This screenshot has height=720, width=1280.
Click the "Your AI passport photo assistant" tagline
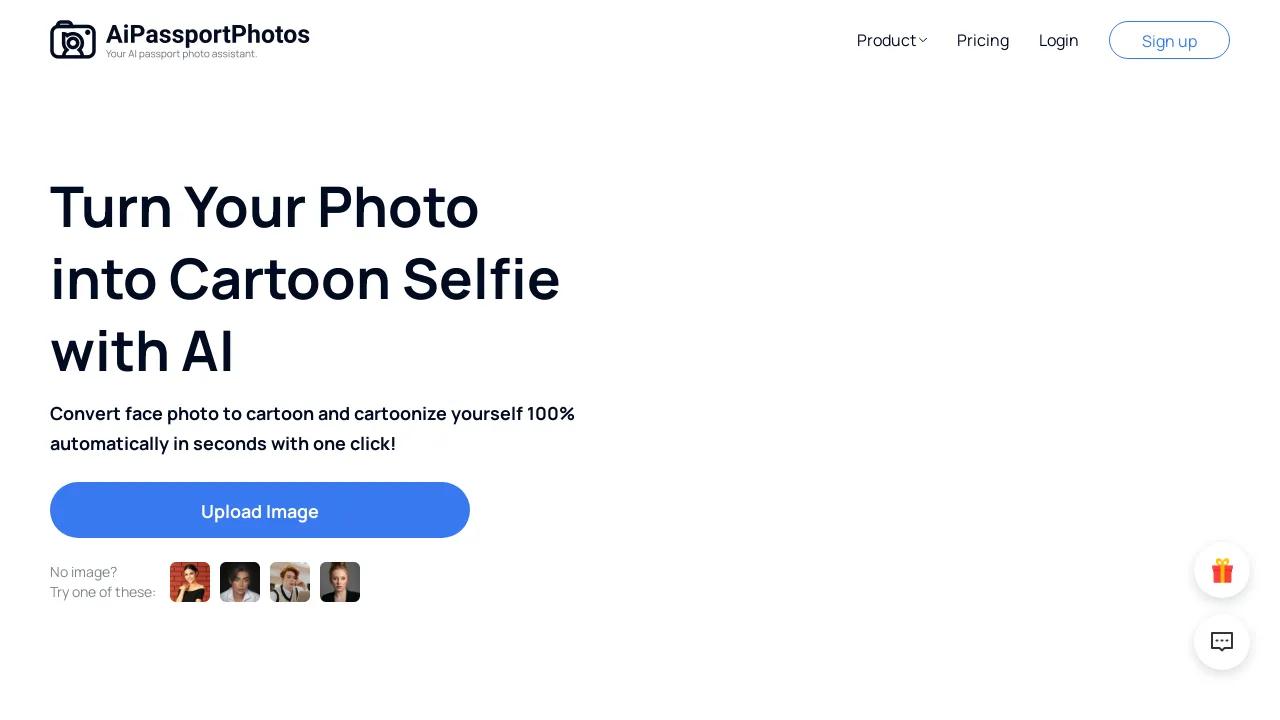(181, 54)
